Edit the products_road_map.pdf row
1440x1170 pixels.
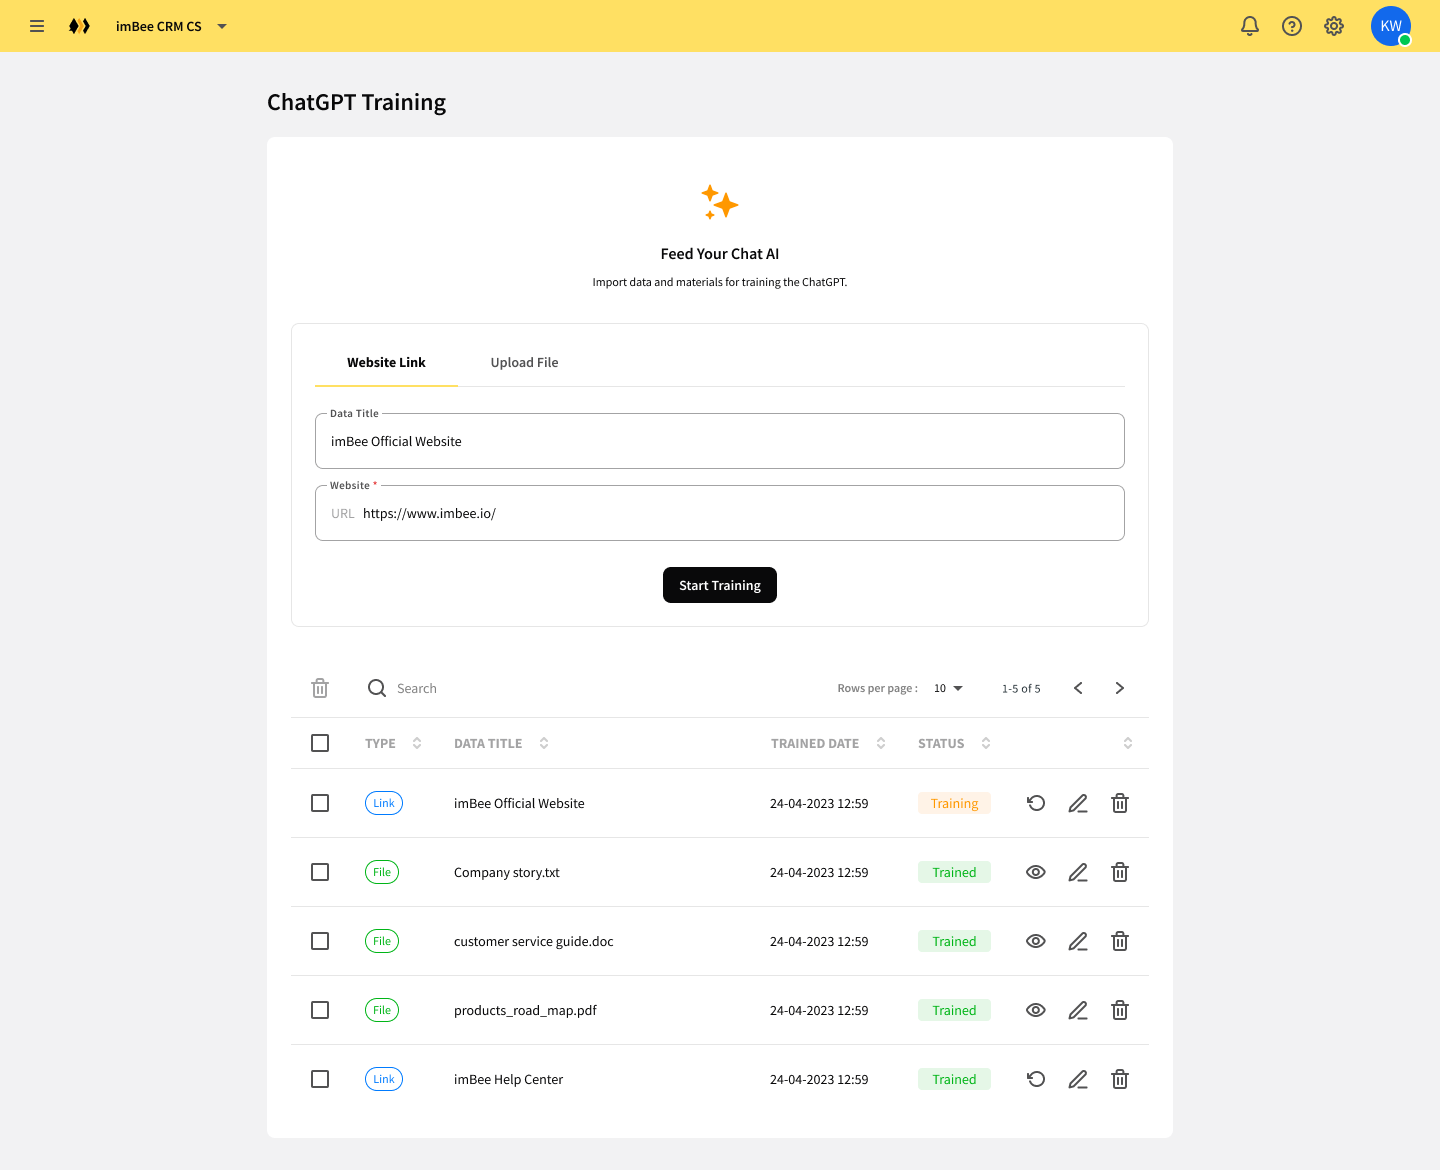click(1078, 1010)
